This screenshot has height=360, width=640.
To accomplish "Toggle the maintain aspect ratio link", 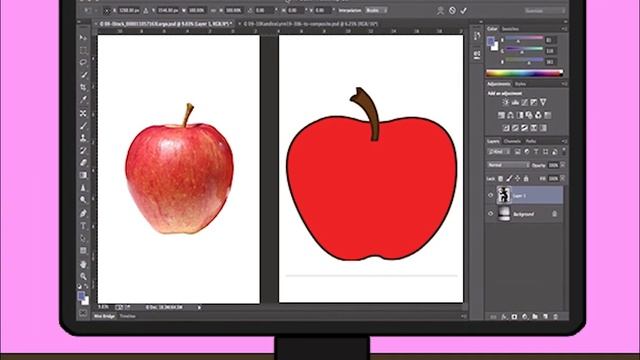I will point(214,10).
